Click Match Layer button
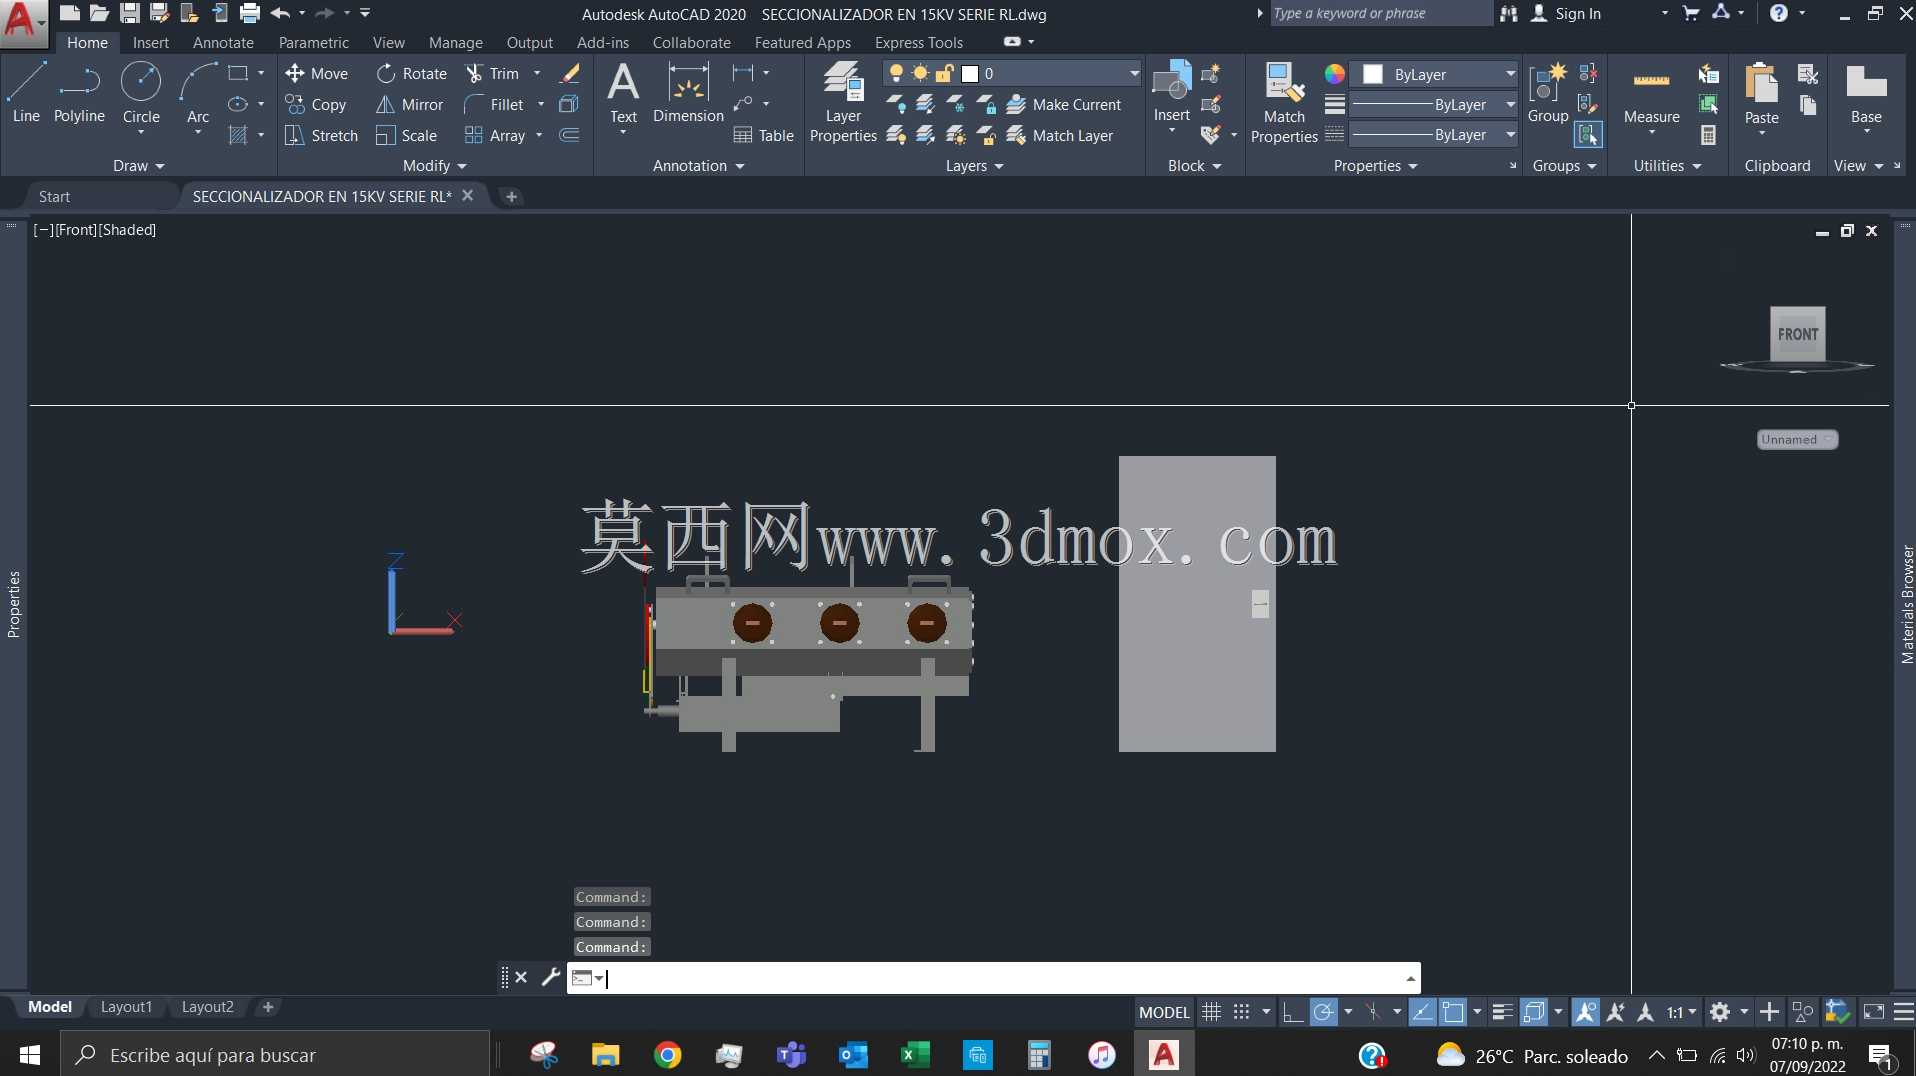This screenshot has width=1916, height=1076. [1060, 135]
